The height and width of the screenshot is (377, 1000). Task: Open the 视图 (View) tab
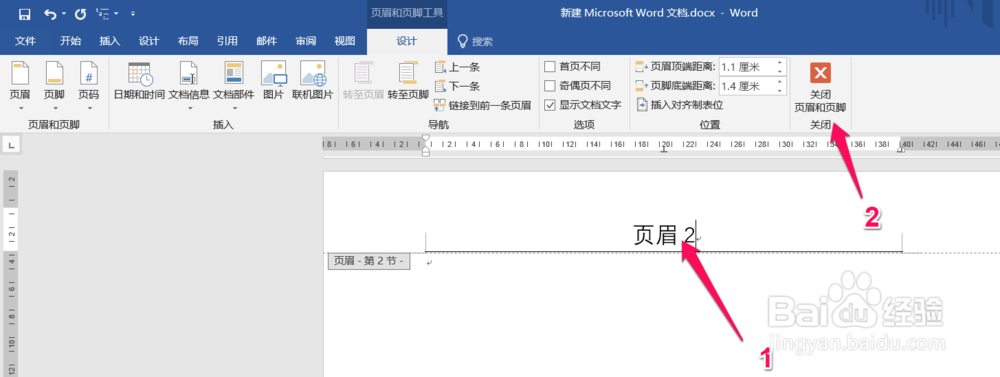point(344,41)
